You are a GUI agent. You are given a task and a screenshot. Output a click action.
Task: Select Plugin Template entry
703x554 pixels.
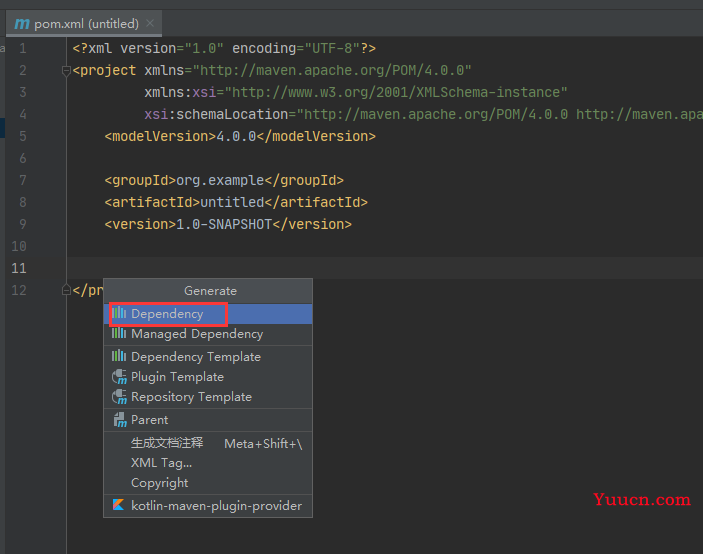(x=208, y=377)
